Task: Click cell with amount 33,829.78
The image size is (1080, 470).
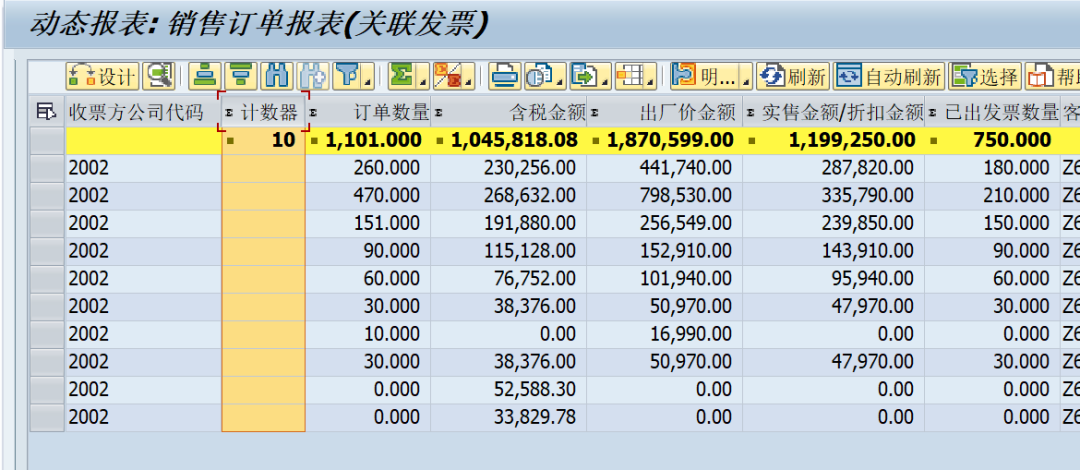Action: 509,417
